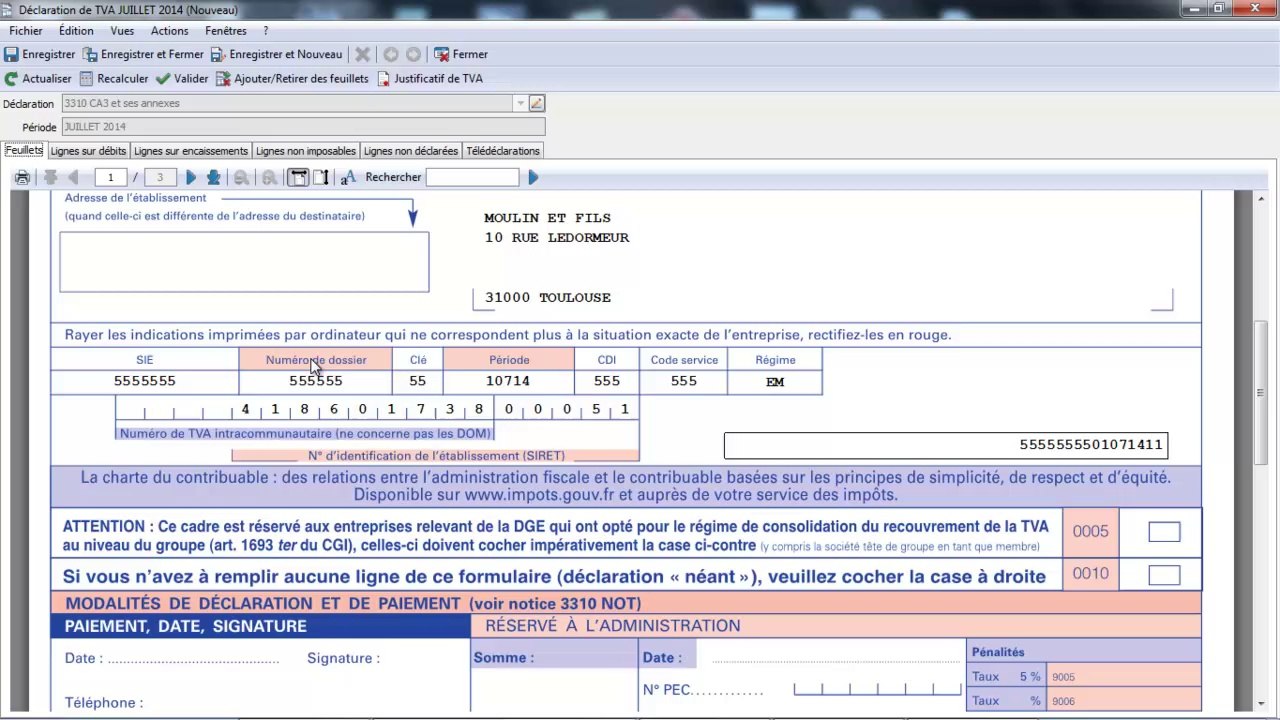Click the zoom out magnifier icon

241,178
